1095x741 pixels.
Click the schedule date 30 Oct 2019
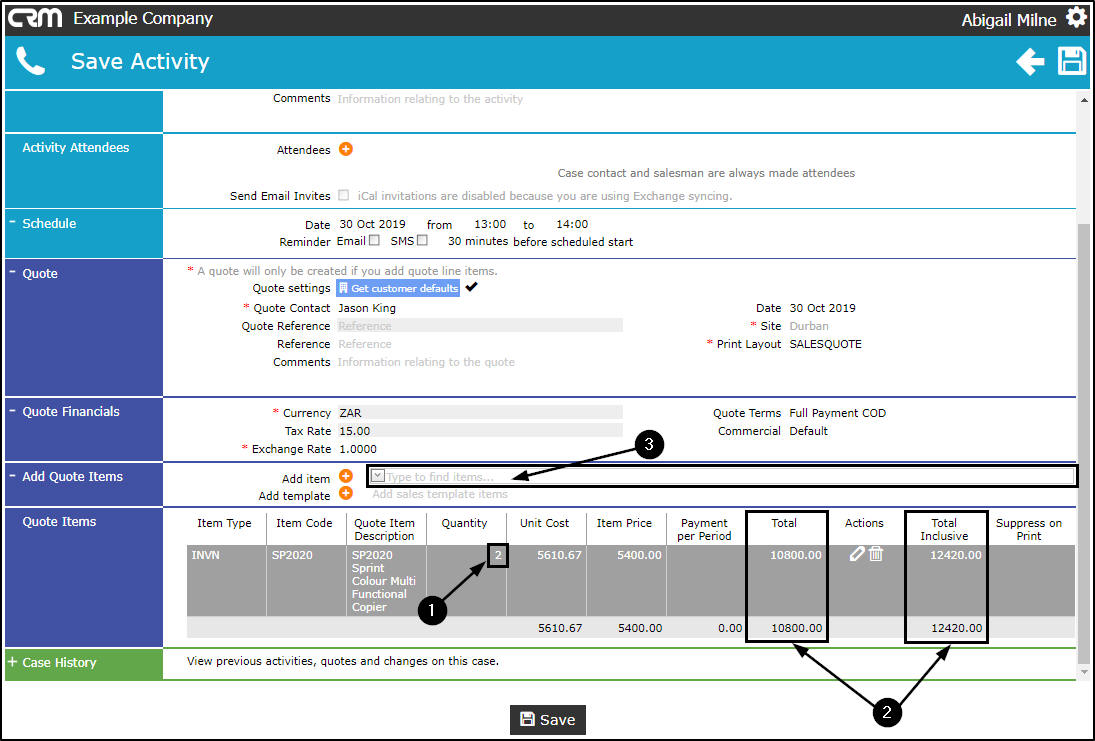pos(372,224)
